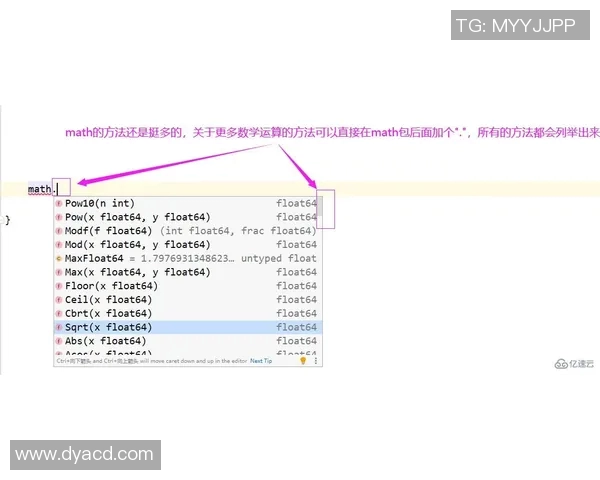Click the function icon next to Floor
600x480 pixels.
tap(59, 286)
